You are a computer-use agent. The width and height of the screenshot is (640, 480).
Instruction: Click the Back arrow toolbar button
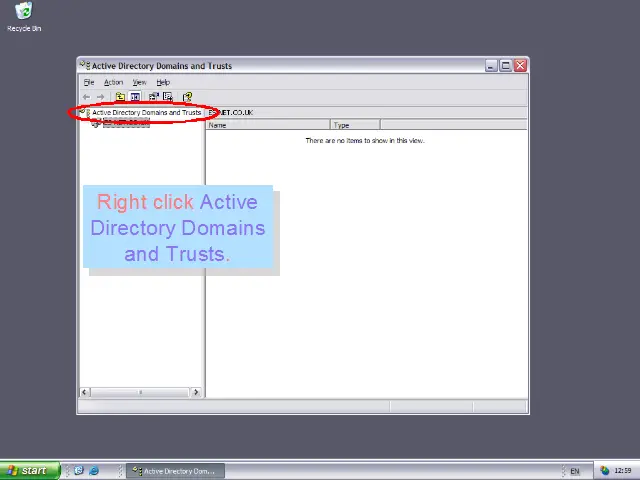[x=87, y=97]
